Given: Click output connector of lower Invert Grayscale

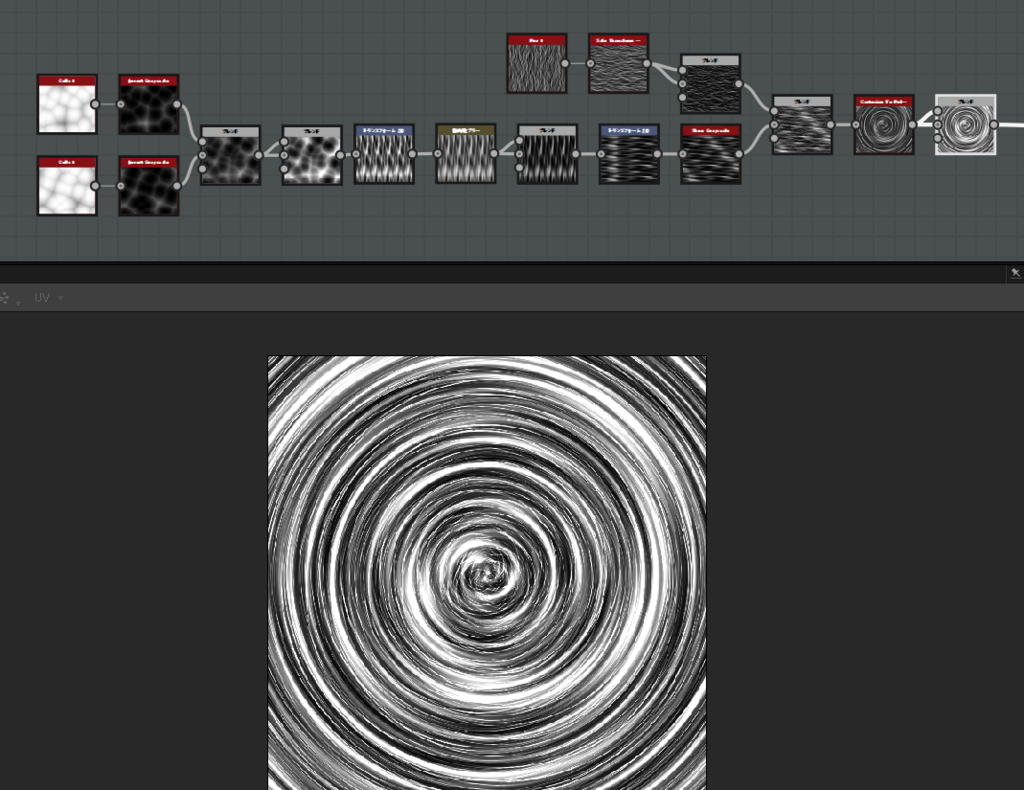Looking at the screenshot, I should (177, 186).
